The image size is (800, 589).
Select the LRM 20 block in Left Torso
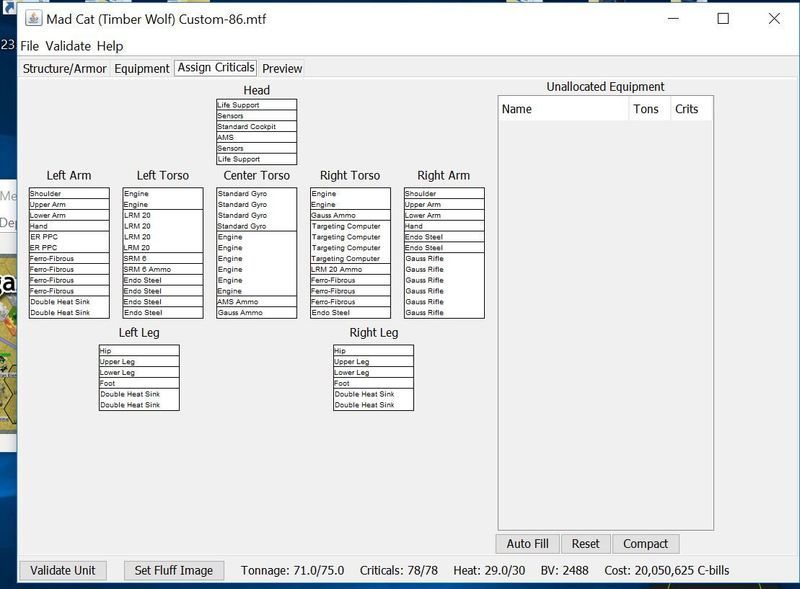[163, 231]
